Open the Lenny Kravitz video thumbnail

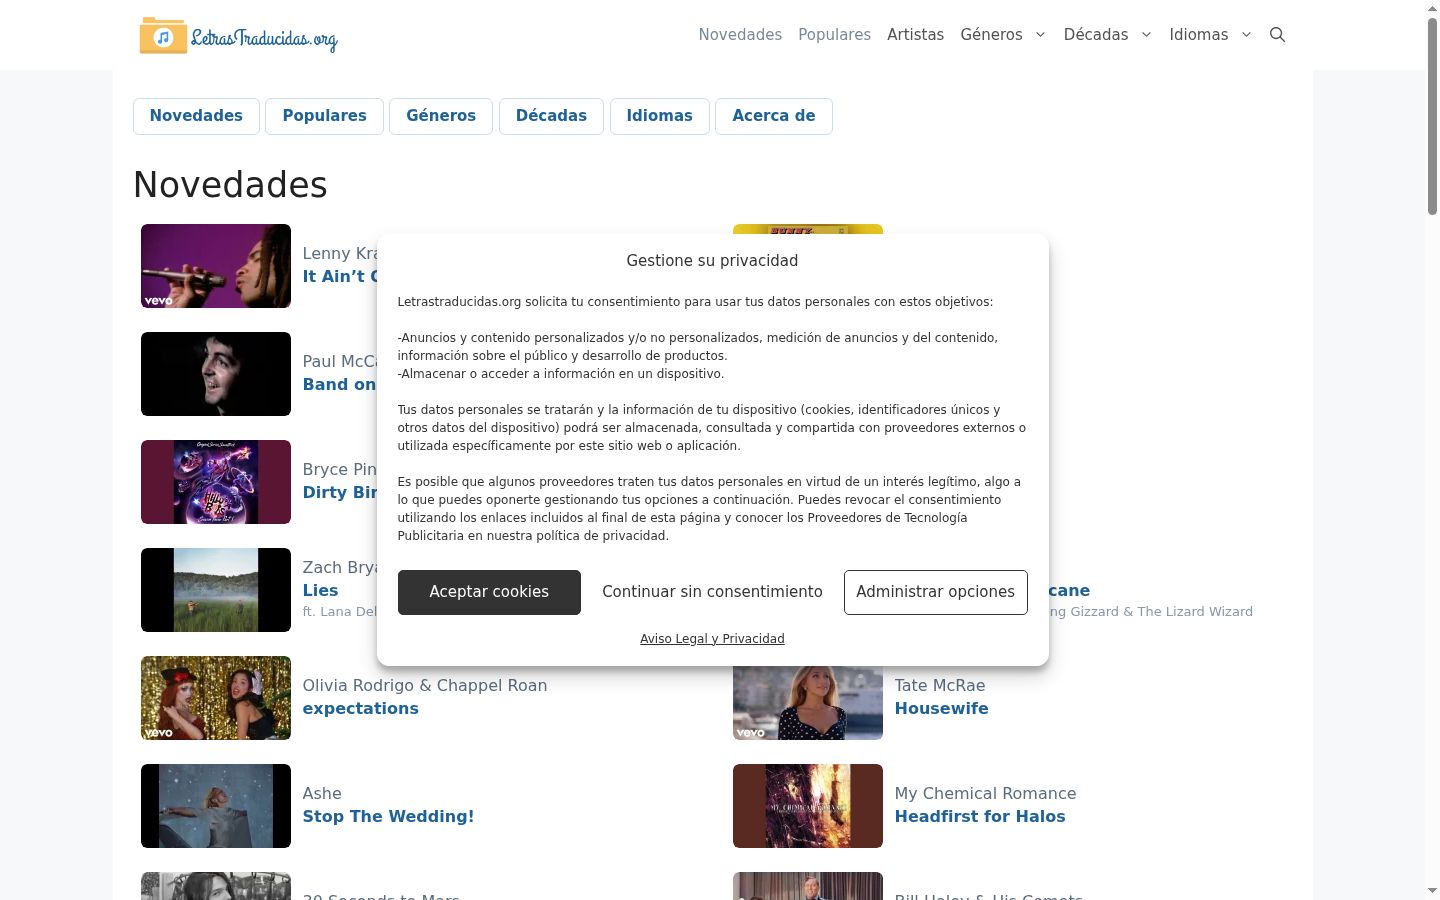216,266
